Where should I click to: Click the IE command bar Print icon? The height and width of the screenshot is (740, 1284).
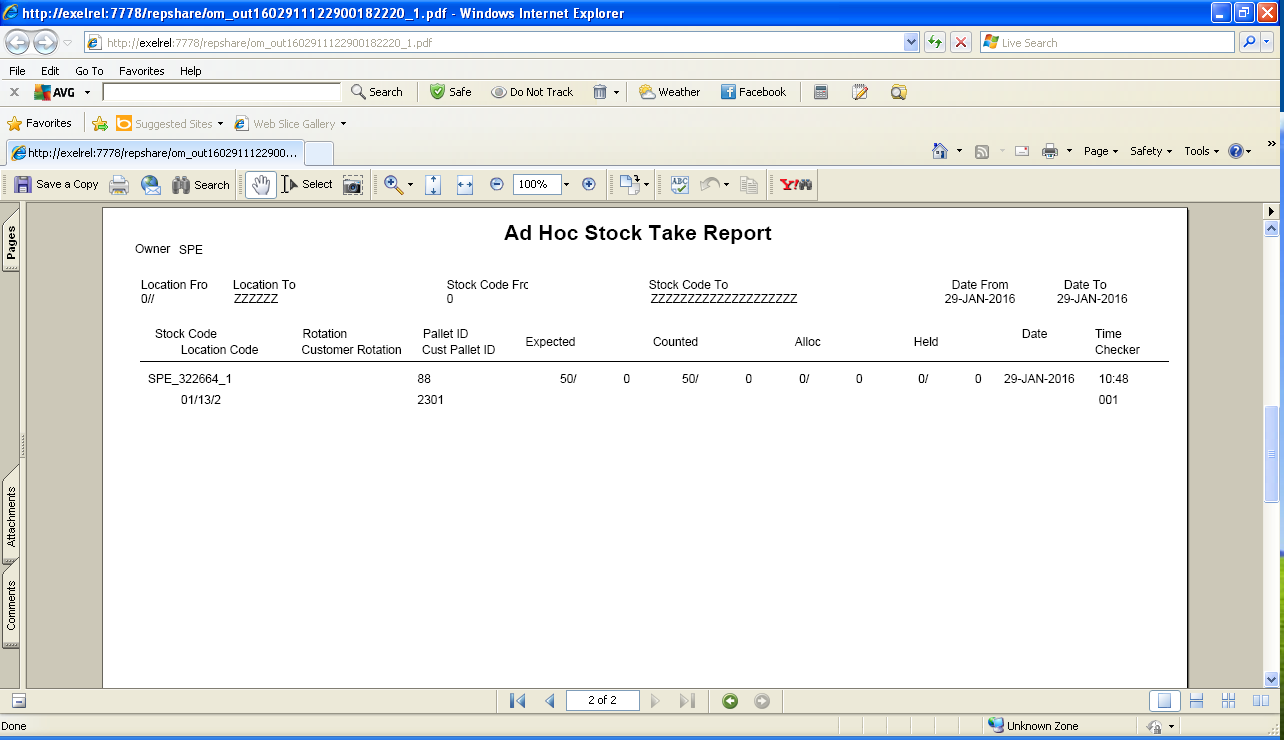[1050, 151]
